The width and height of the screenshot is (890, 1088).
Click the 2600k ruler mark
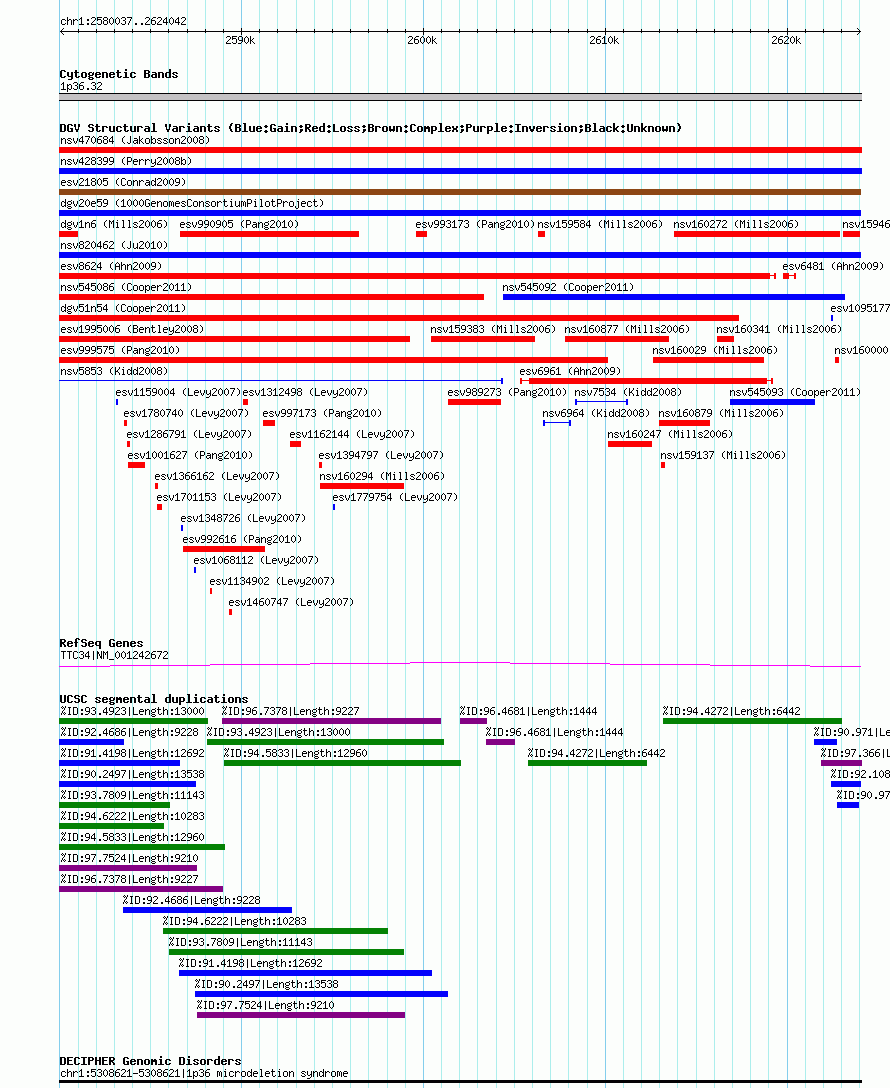(x=422, y=40)
